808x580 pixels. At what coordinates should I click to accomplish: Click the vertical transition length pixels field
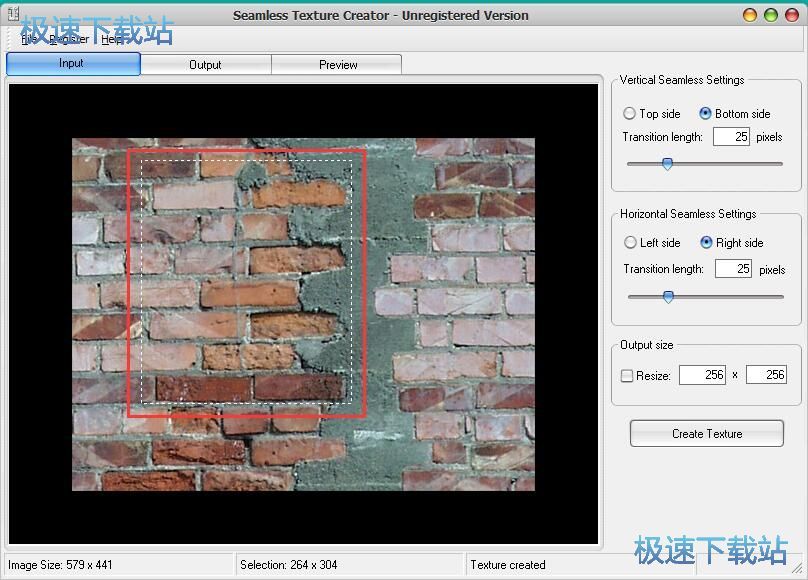point(731,137)
